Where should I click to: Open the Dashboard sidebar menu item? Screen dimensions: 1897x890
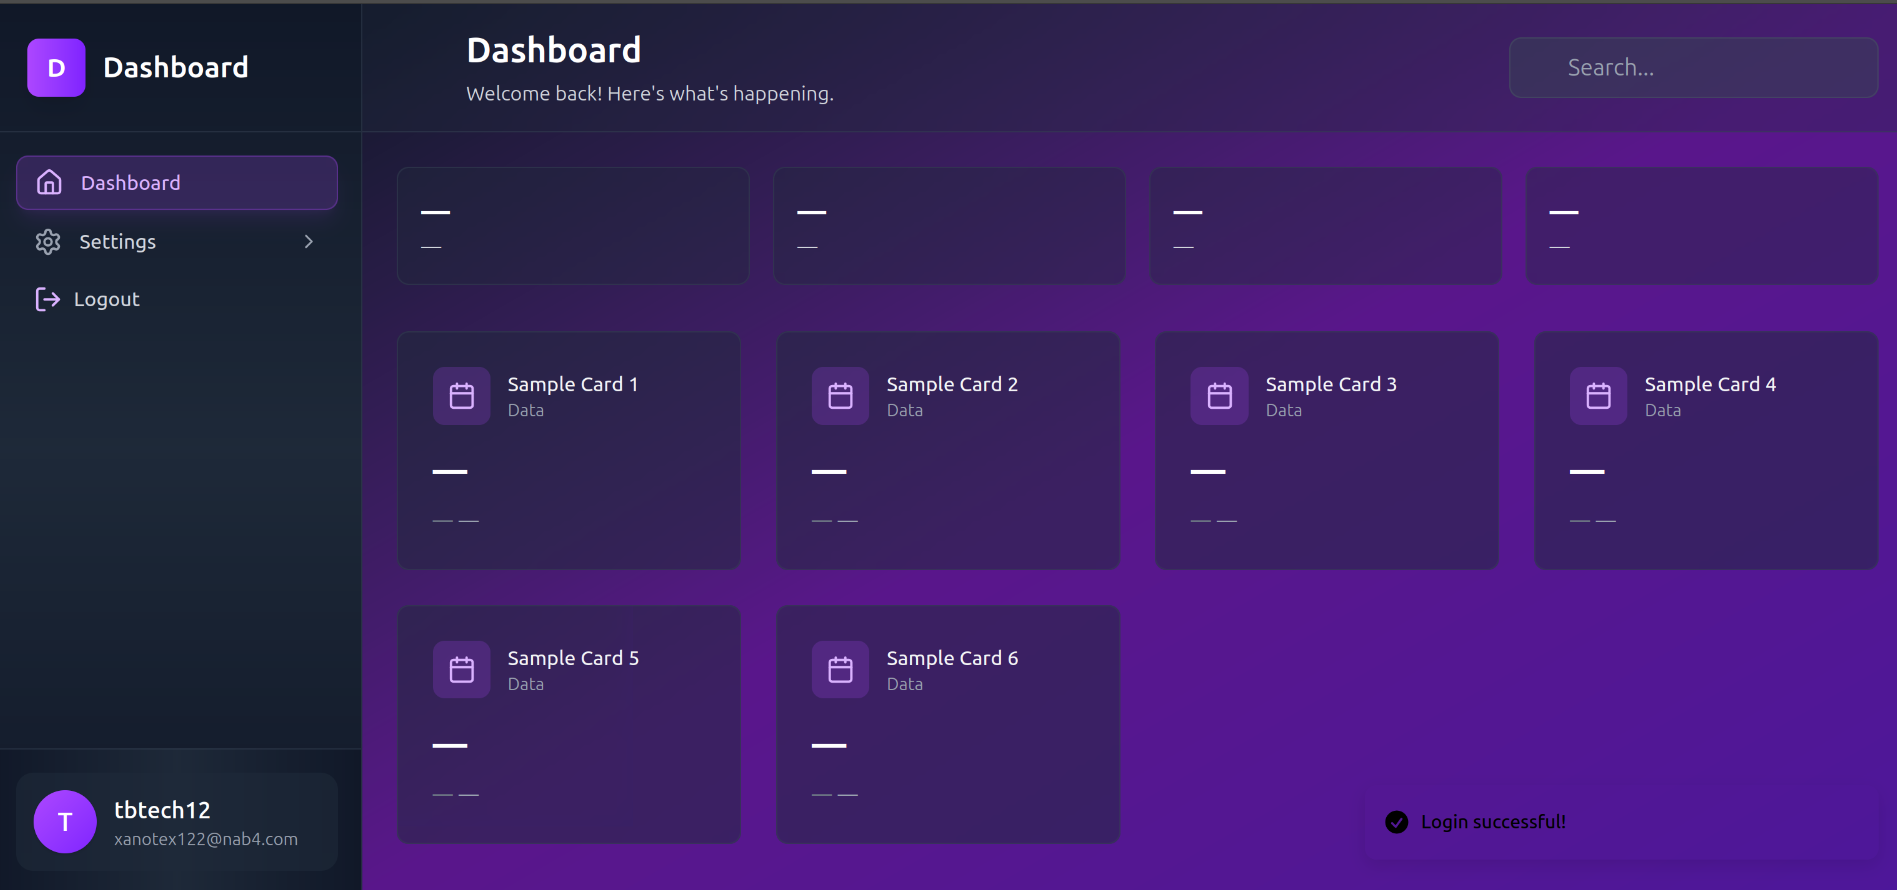(x=177, y=183)
